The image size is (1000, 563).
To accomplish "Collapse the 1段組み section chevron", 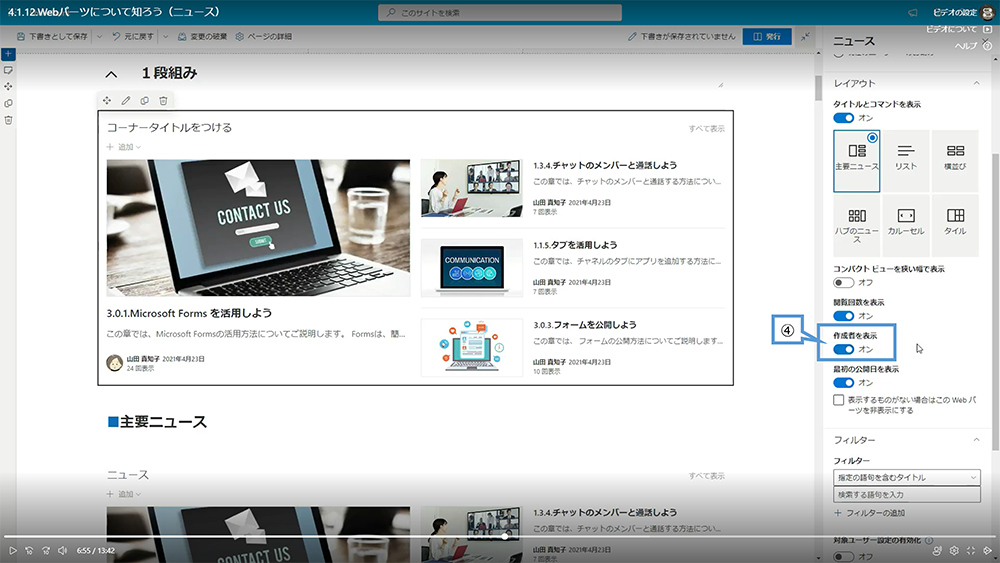I will click(111, 75).
